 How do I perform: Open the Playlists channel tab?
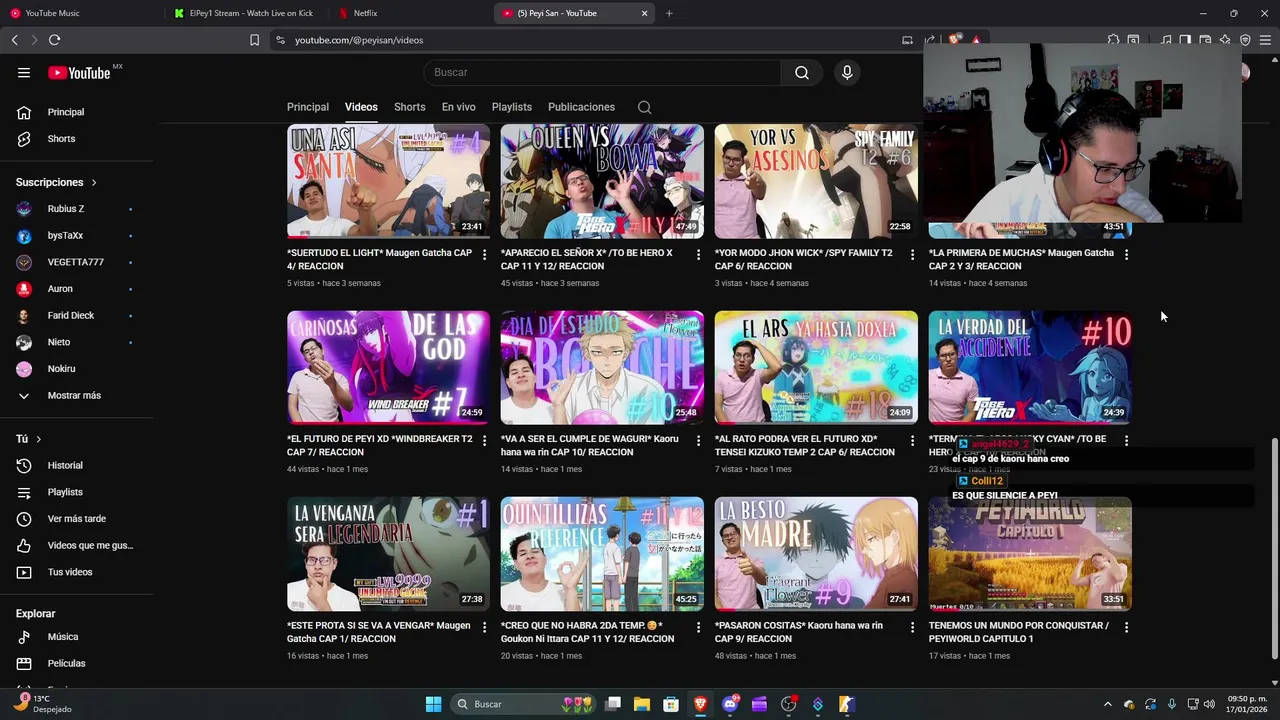click(512, 107)
